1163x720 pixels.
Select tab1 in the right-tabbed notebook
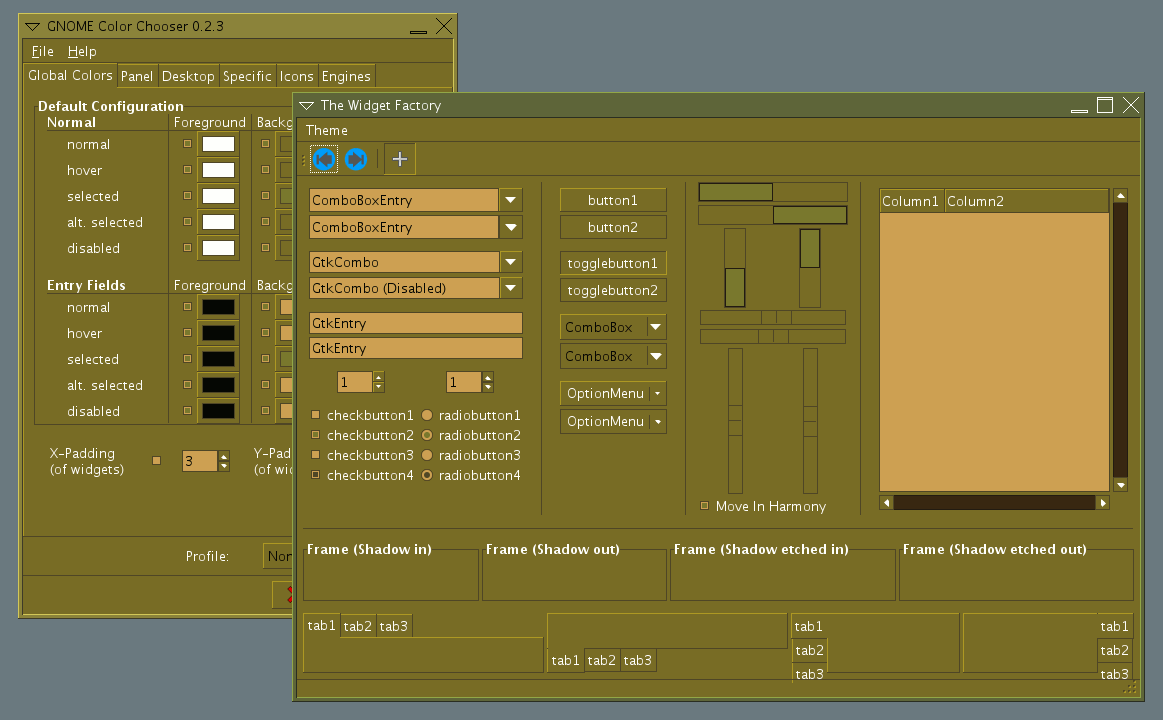pyautogui.click(x=1114, y=627)
